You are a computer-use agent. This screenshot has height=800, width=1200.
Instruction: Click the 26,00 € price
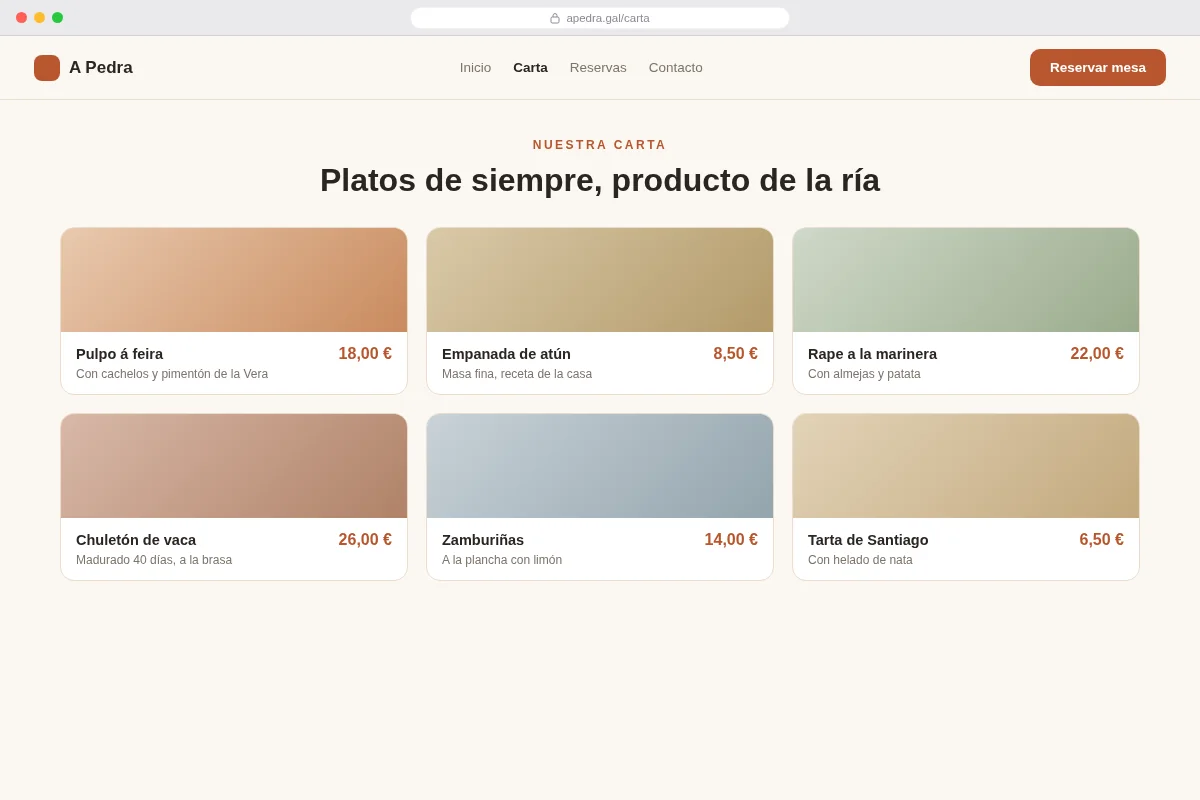[365, 540]
